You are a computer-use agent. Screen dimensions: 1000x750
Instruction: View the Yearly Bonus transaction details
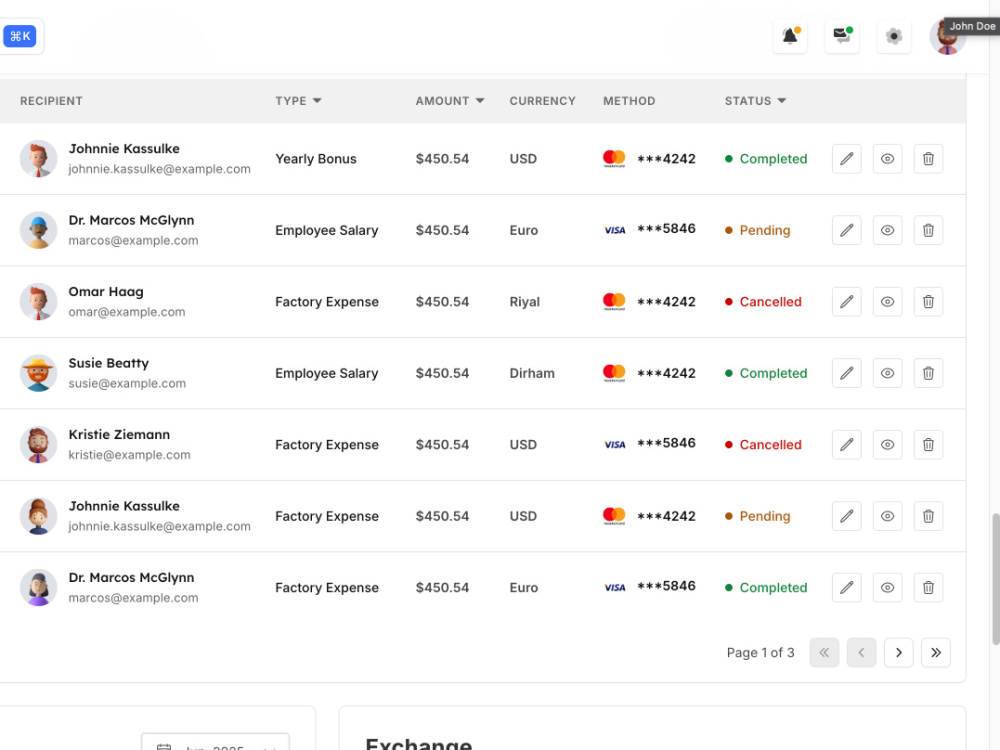(888, 159)
